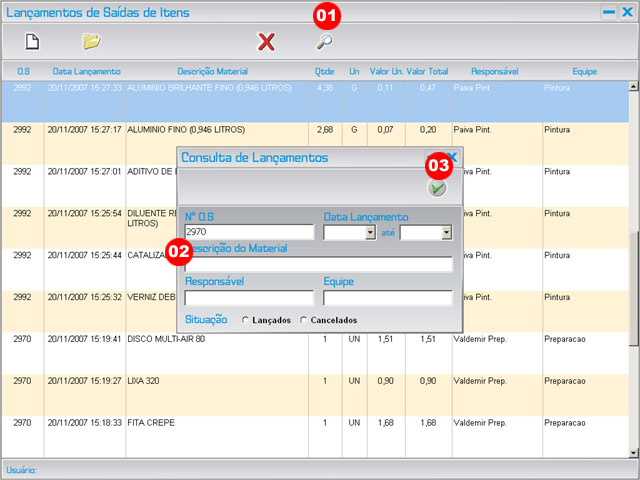The image size is (640, 480).
Task: Click the Equipe column header
Action: [584, 72]
